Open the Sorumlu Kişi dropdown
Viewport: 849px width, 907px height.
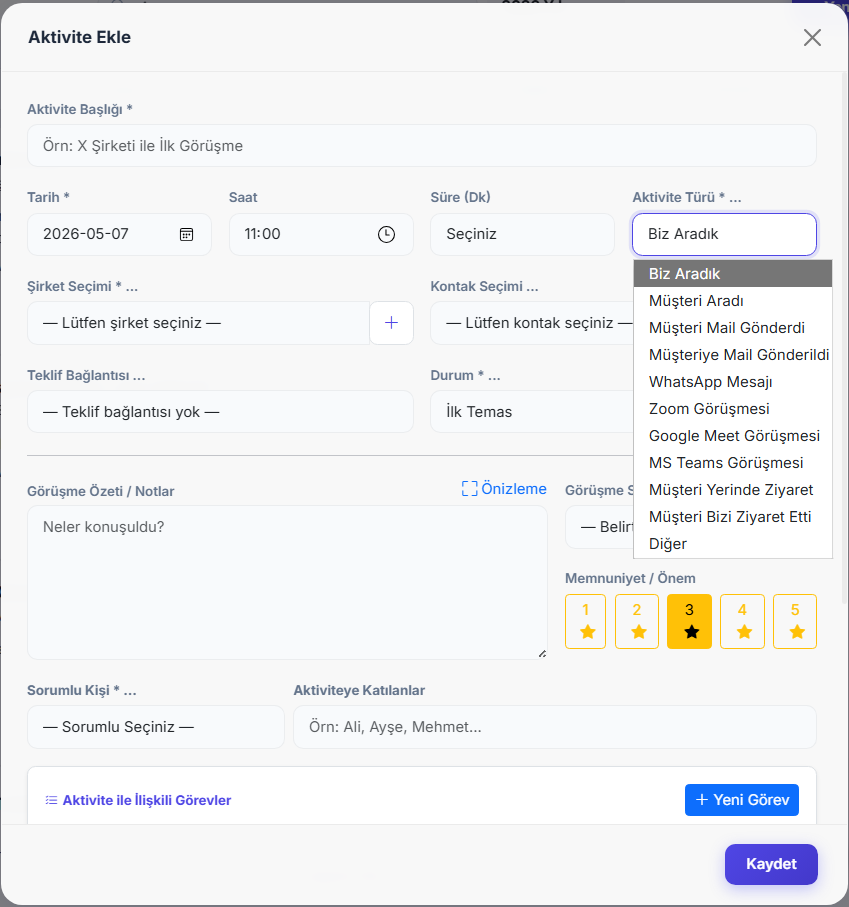tap(156, 727)
